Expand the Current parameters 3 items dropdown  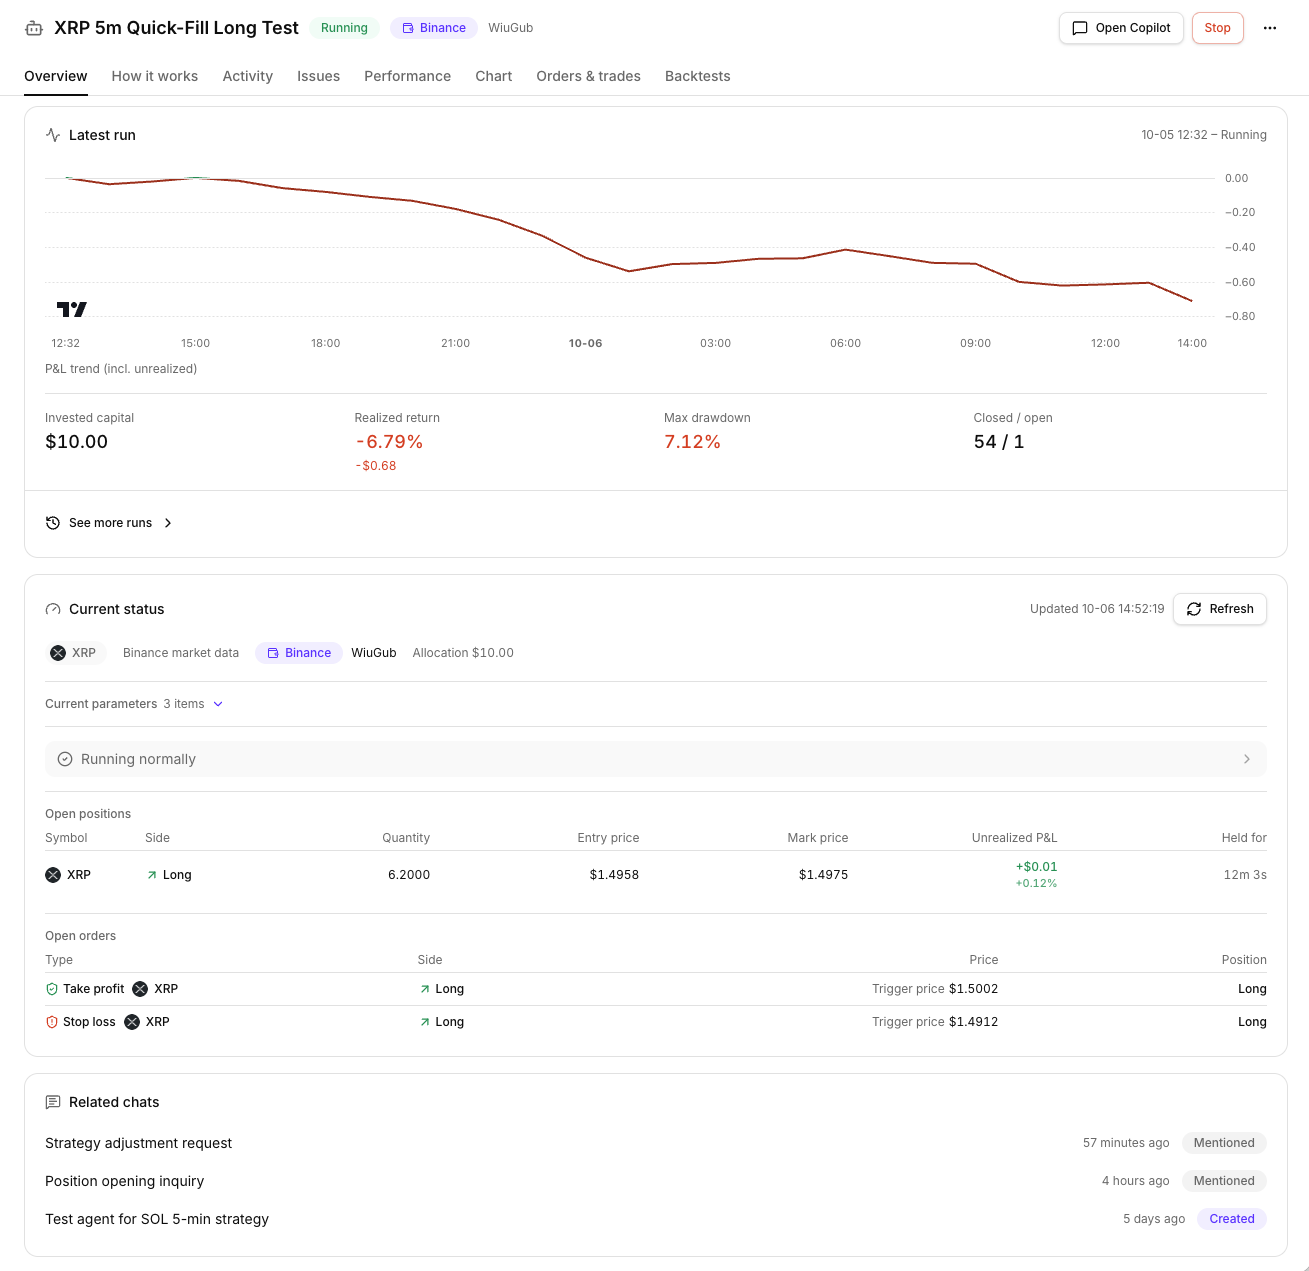(134, 704)
